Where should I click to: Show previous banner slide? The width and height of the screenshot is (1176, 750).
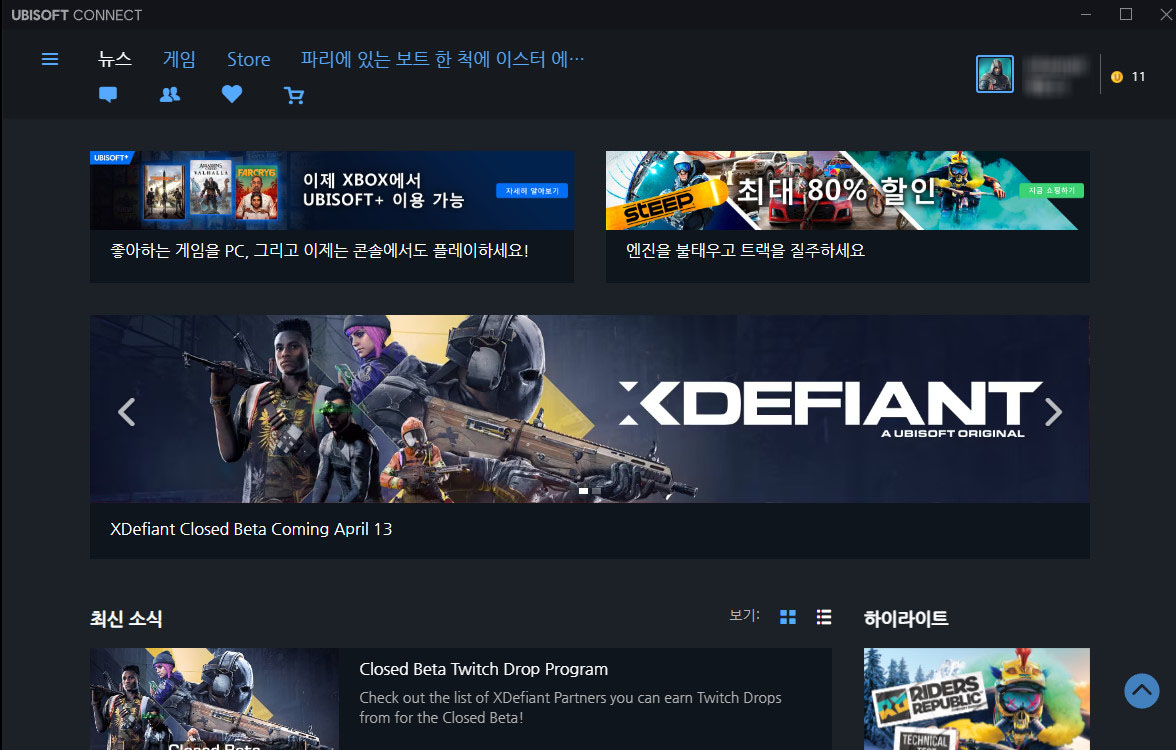pos(127,412)
